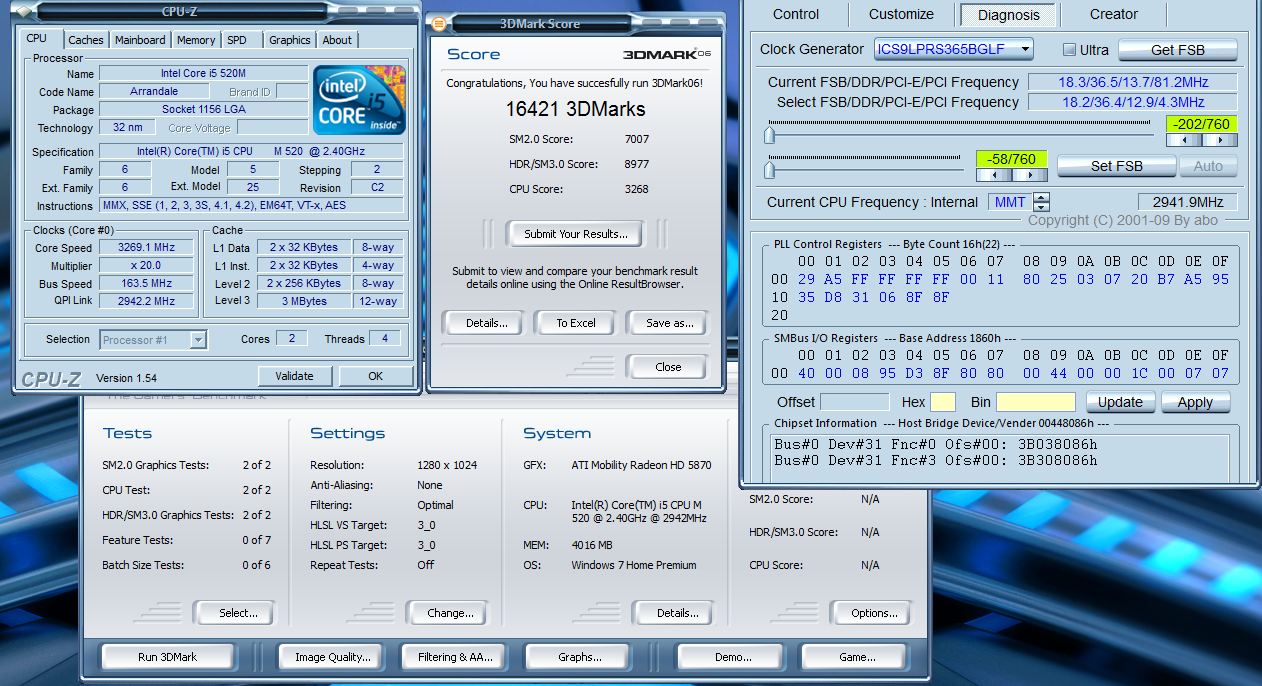Screen dimensions: 1262x686
Task: Click the Apply button in SetFSB
Action: click(x=1195, y=402)
